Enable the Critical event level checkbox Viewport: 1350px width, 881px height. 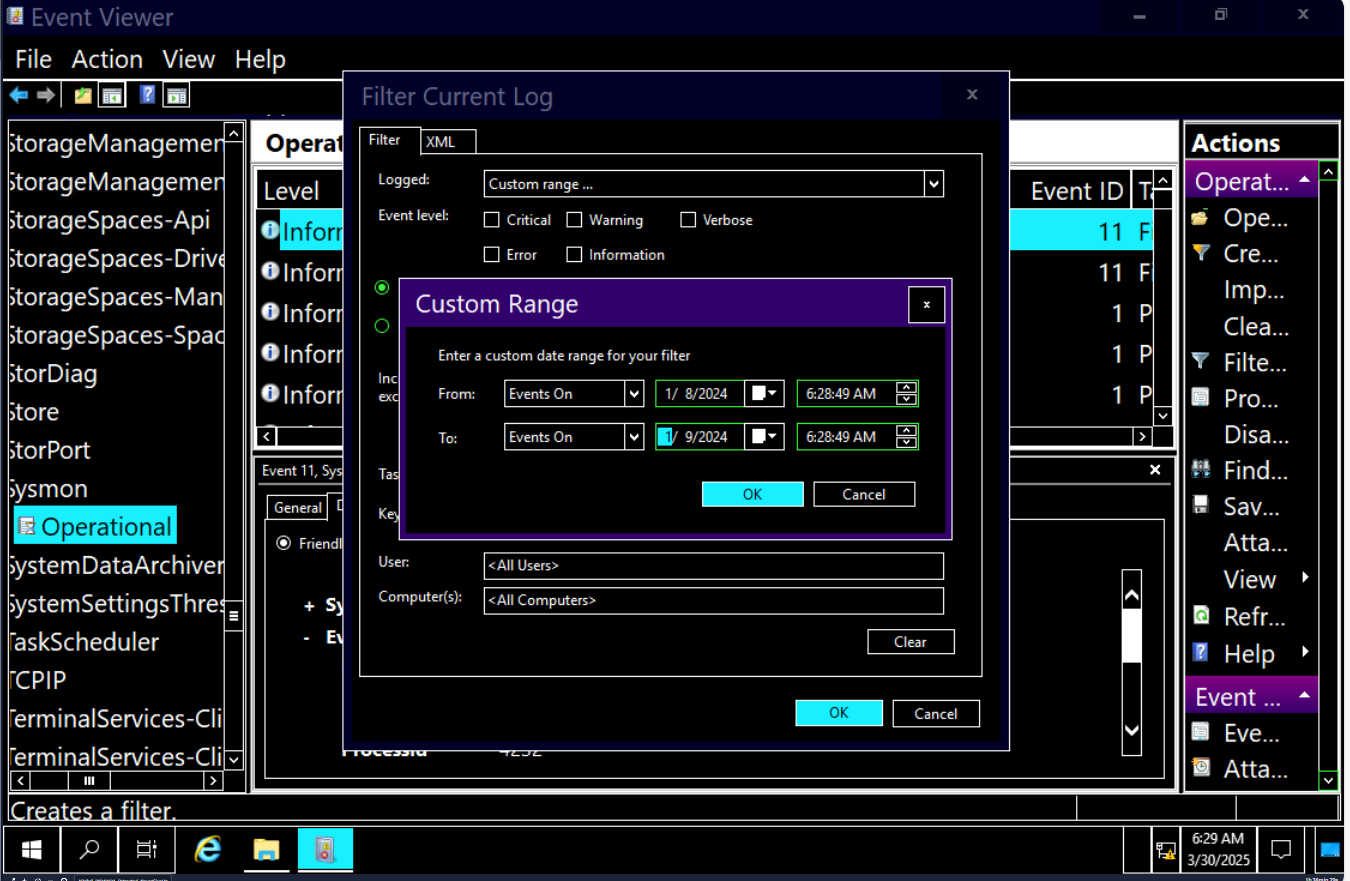(x=492, y=220)
